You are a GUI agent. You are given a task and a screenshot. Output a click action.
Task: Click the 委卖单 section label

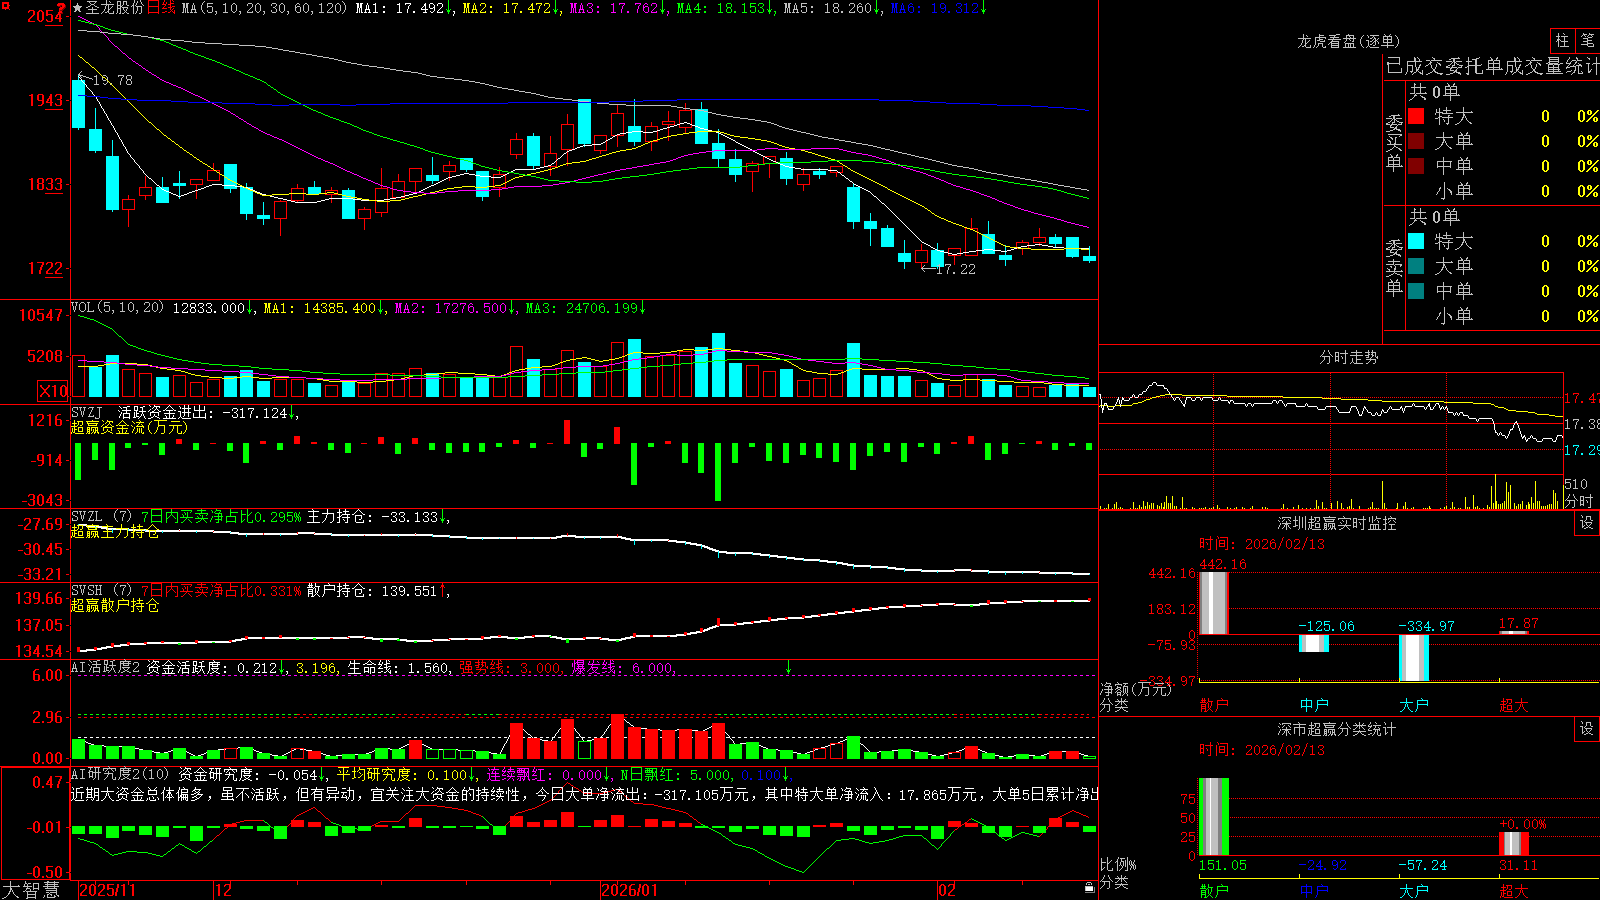coord(1394,267)
